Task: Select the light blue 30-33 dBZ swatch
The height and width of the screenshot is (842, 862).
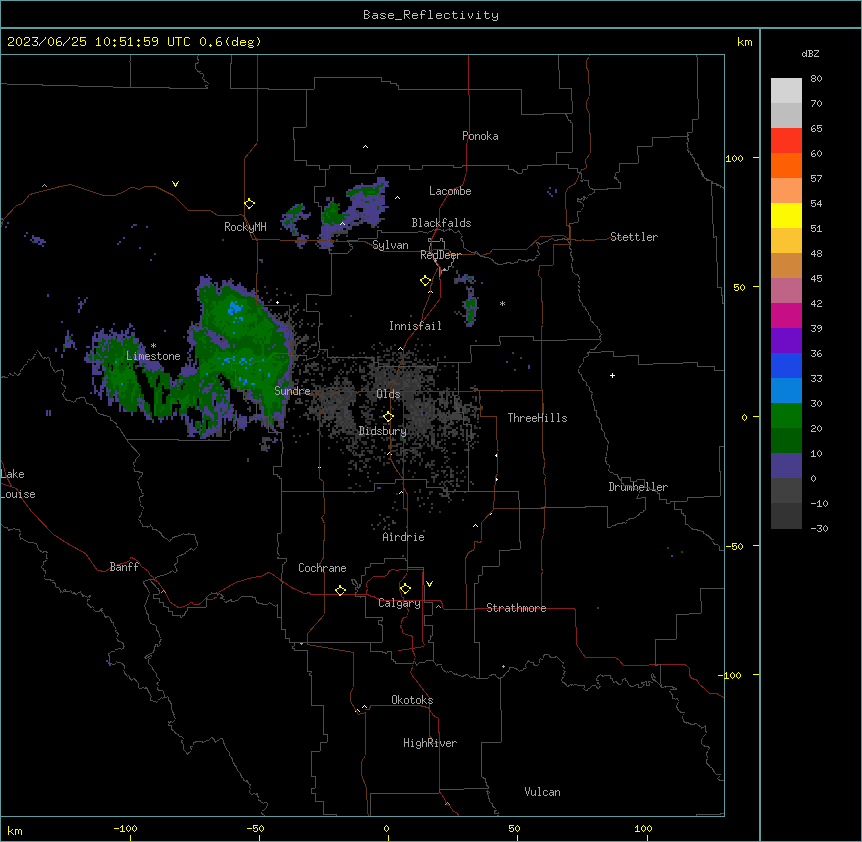Action: (x=786, y=391)
